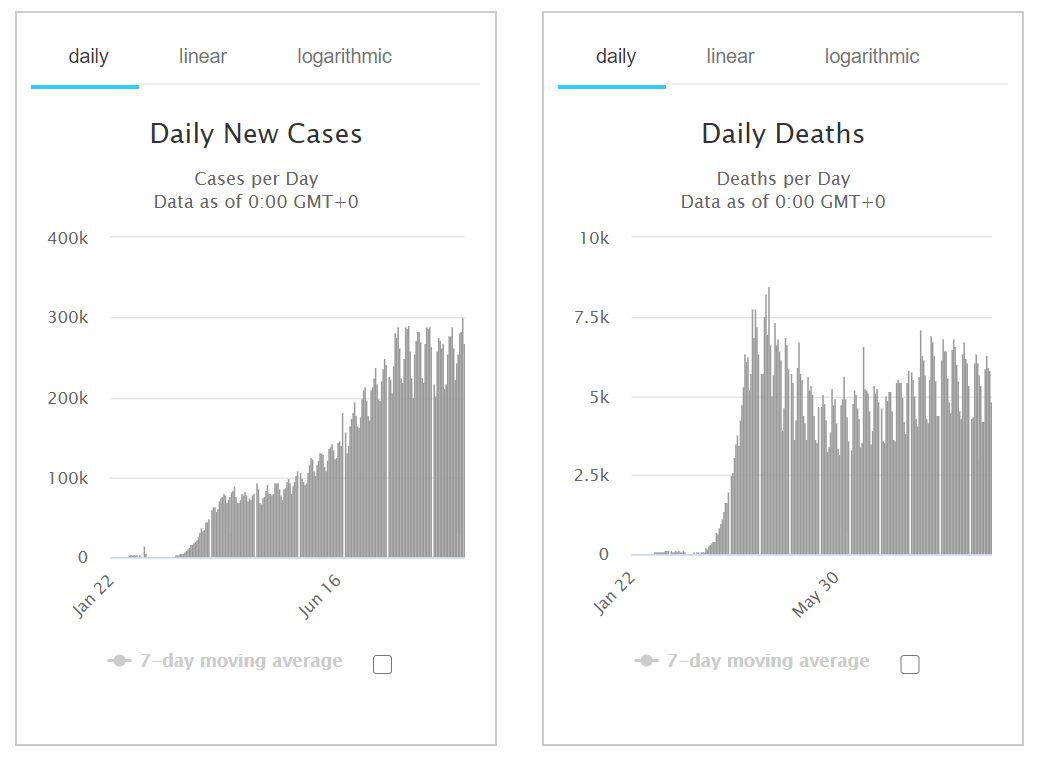Click the Jan 22 label on cases chart
The height and width of the screenshot is (761, 1043).
pyautogui.click(x=93, y=597)
